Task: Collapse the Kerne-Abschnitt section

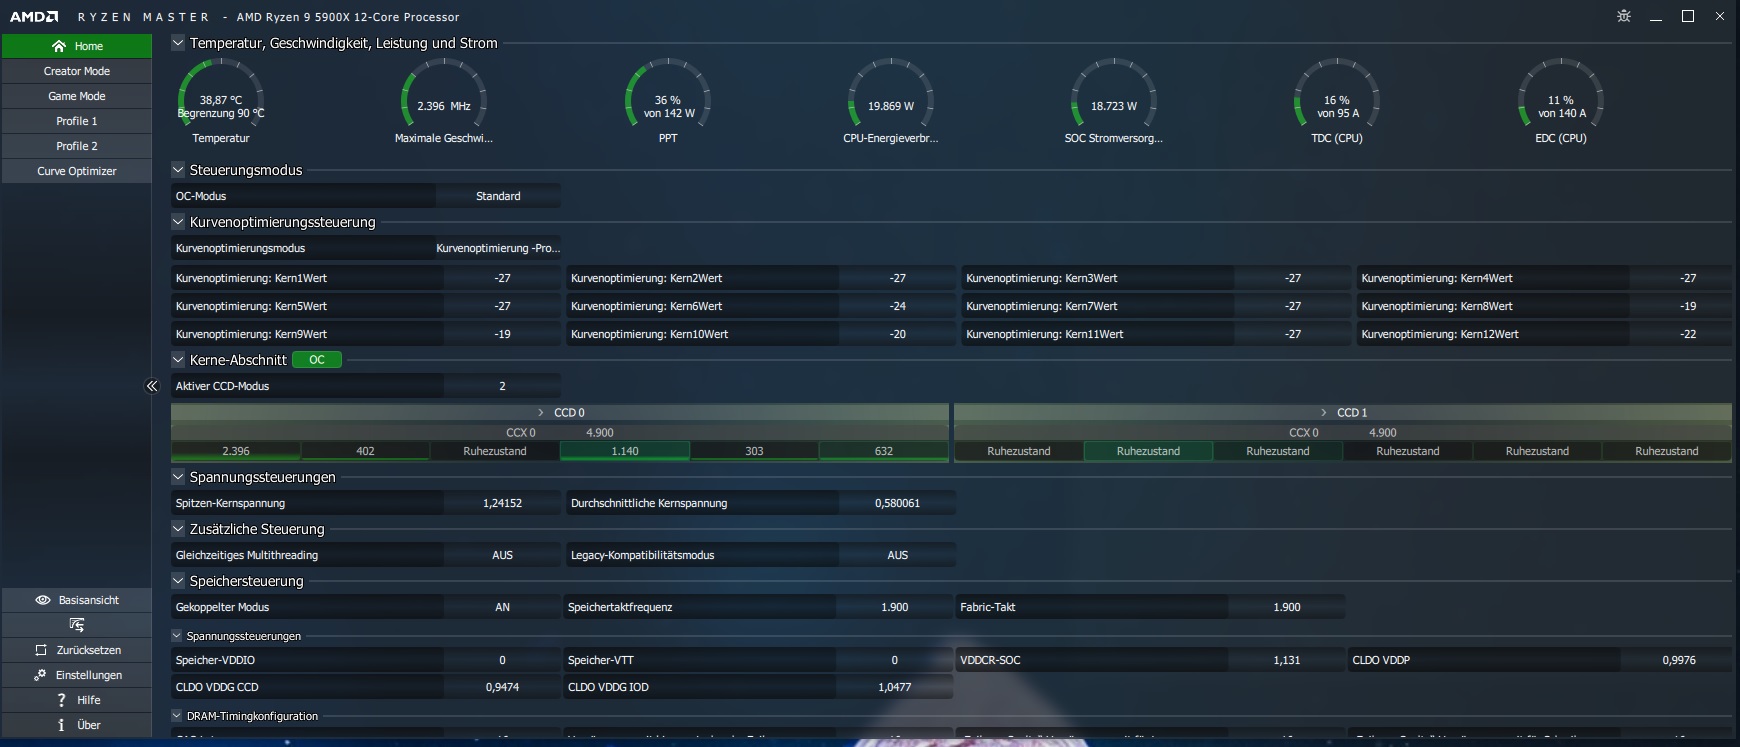Action: click(178, 360)
